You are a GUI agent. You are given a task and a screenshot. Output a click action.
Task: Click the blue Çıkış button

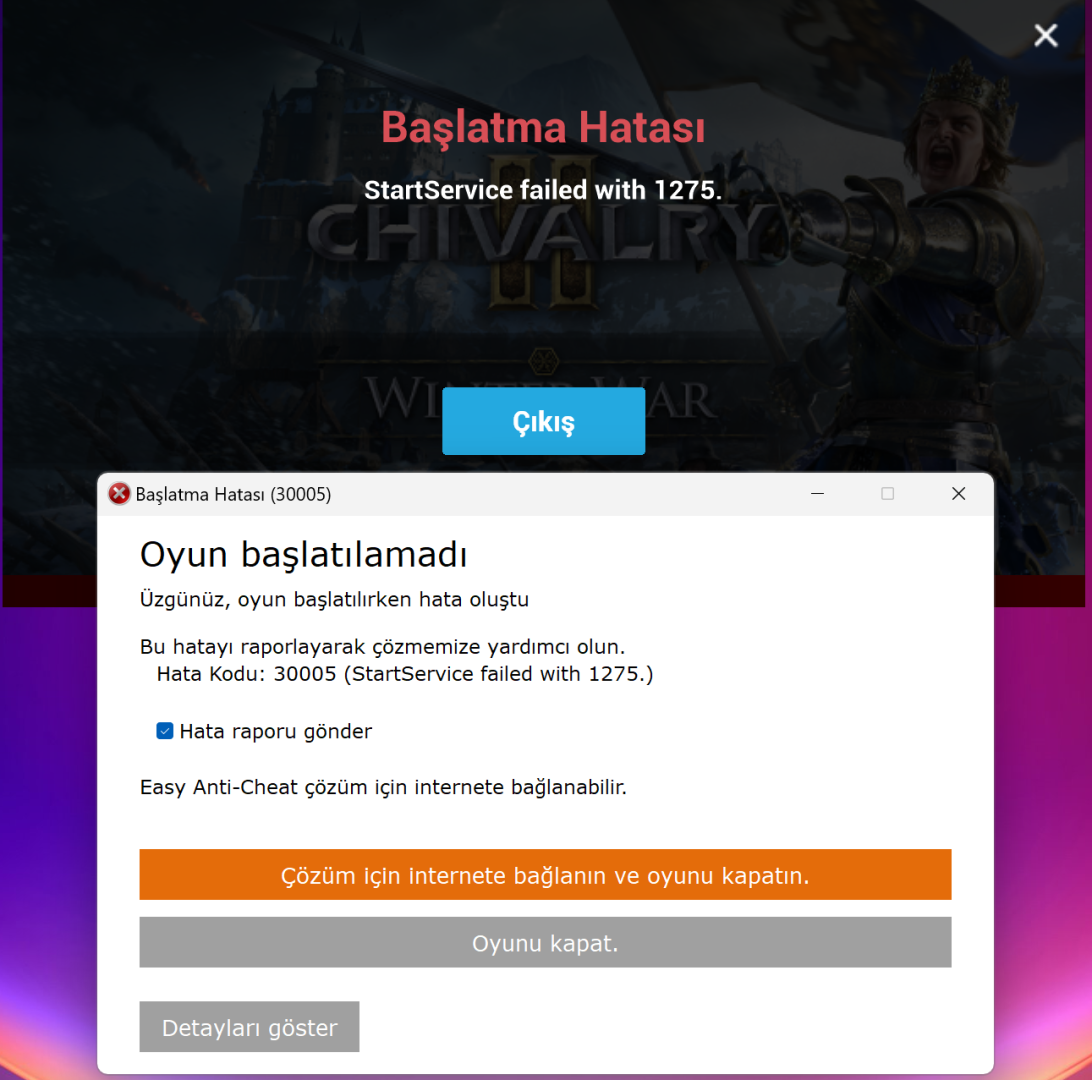tap(543, 421)
